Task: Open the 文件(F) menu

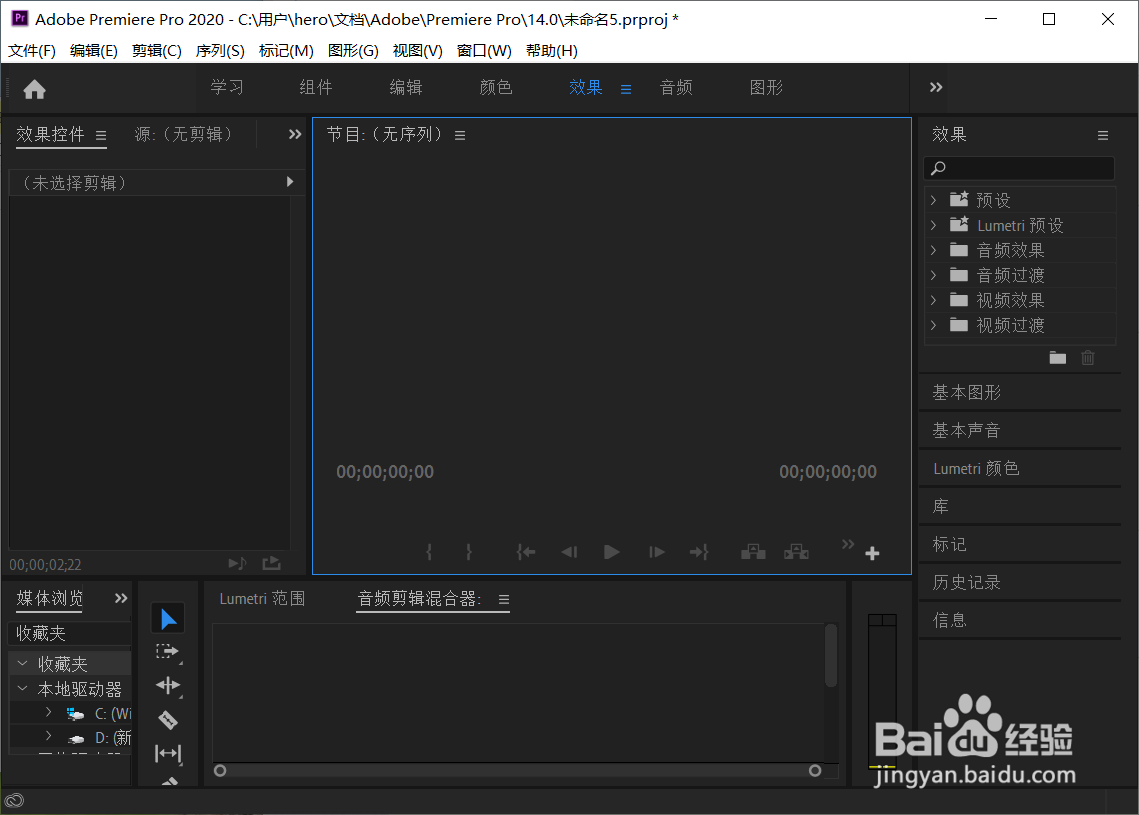Action: tap(31, 51)
